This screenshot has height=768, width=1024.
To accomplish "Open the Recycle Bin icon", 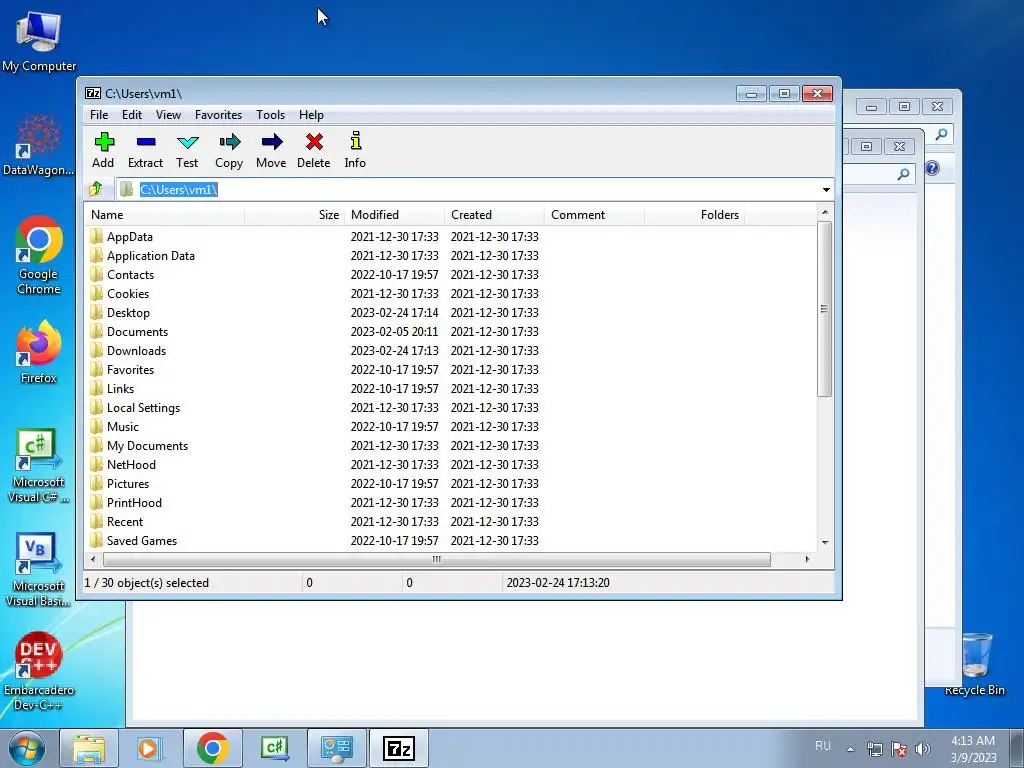I will (x=975, y=663).
